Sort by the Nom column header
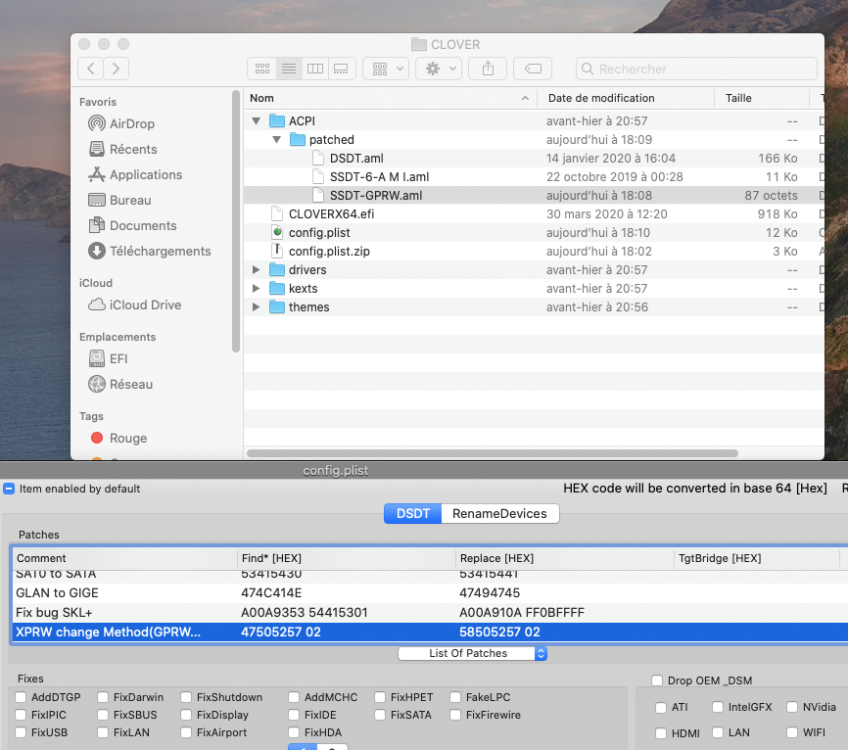Viewport: 848px width, 750px height. [x=390, y=98]
